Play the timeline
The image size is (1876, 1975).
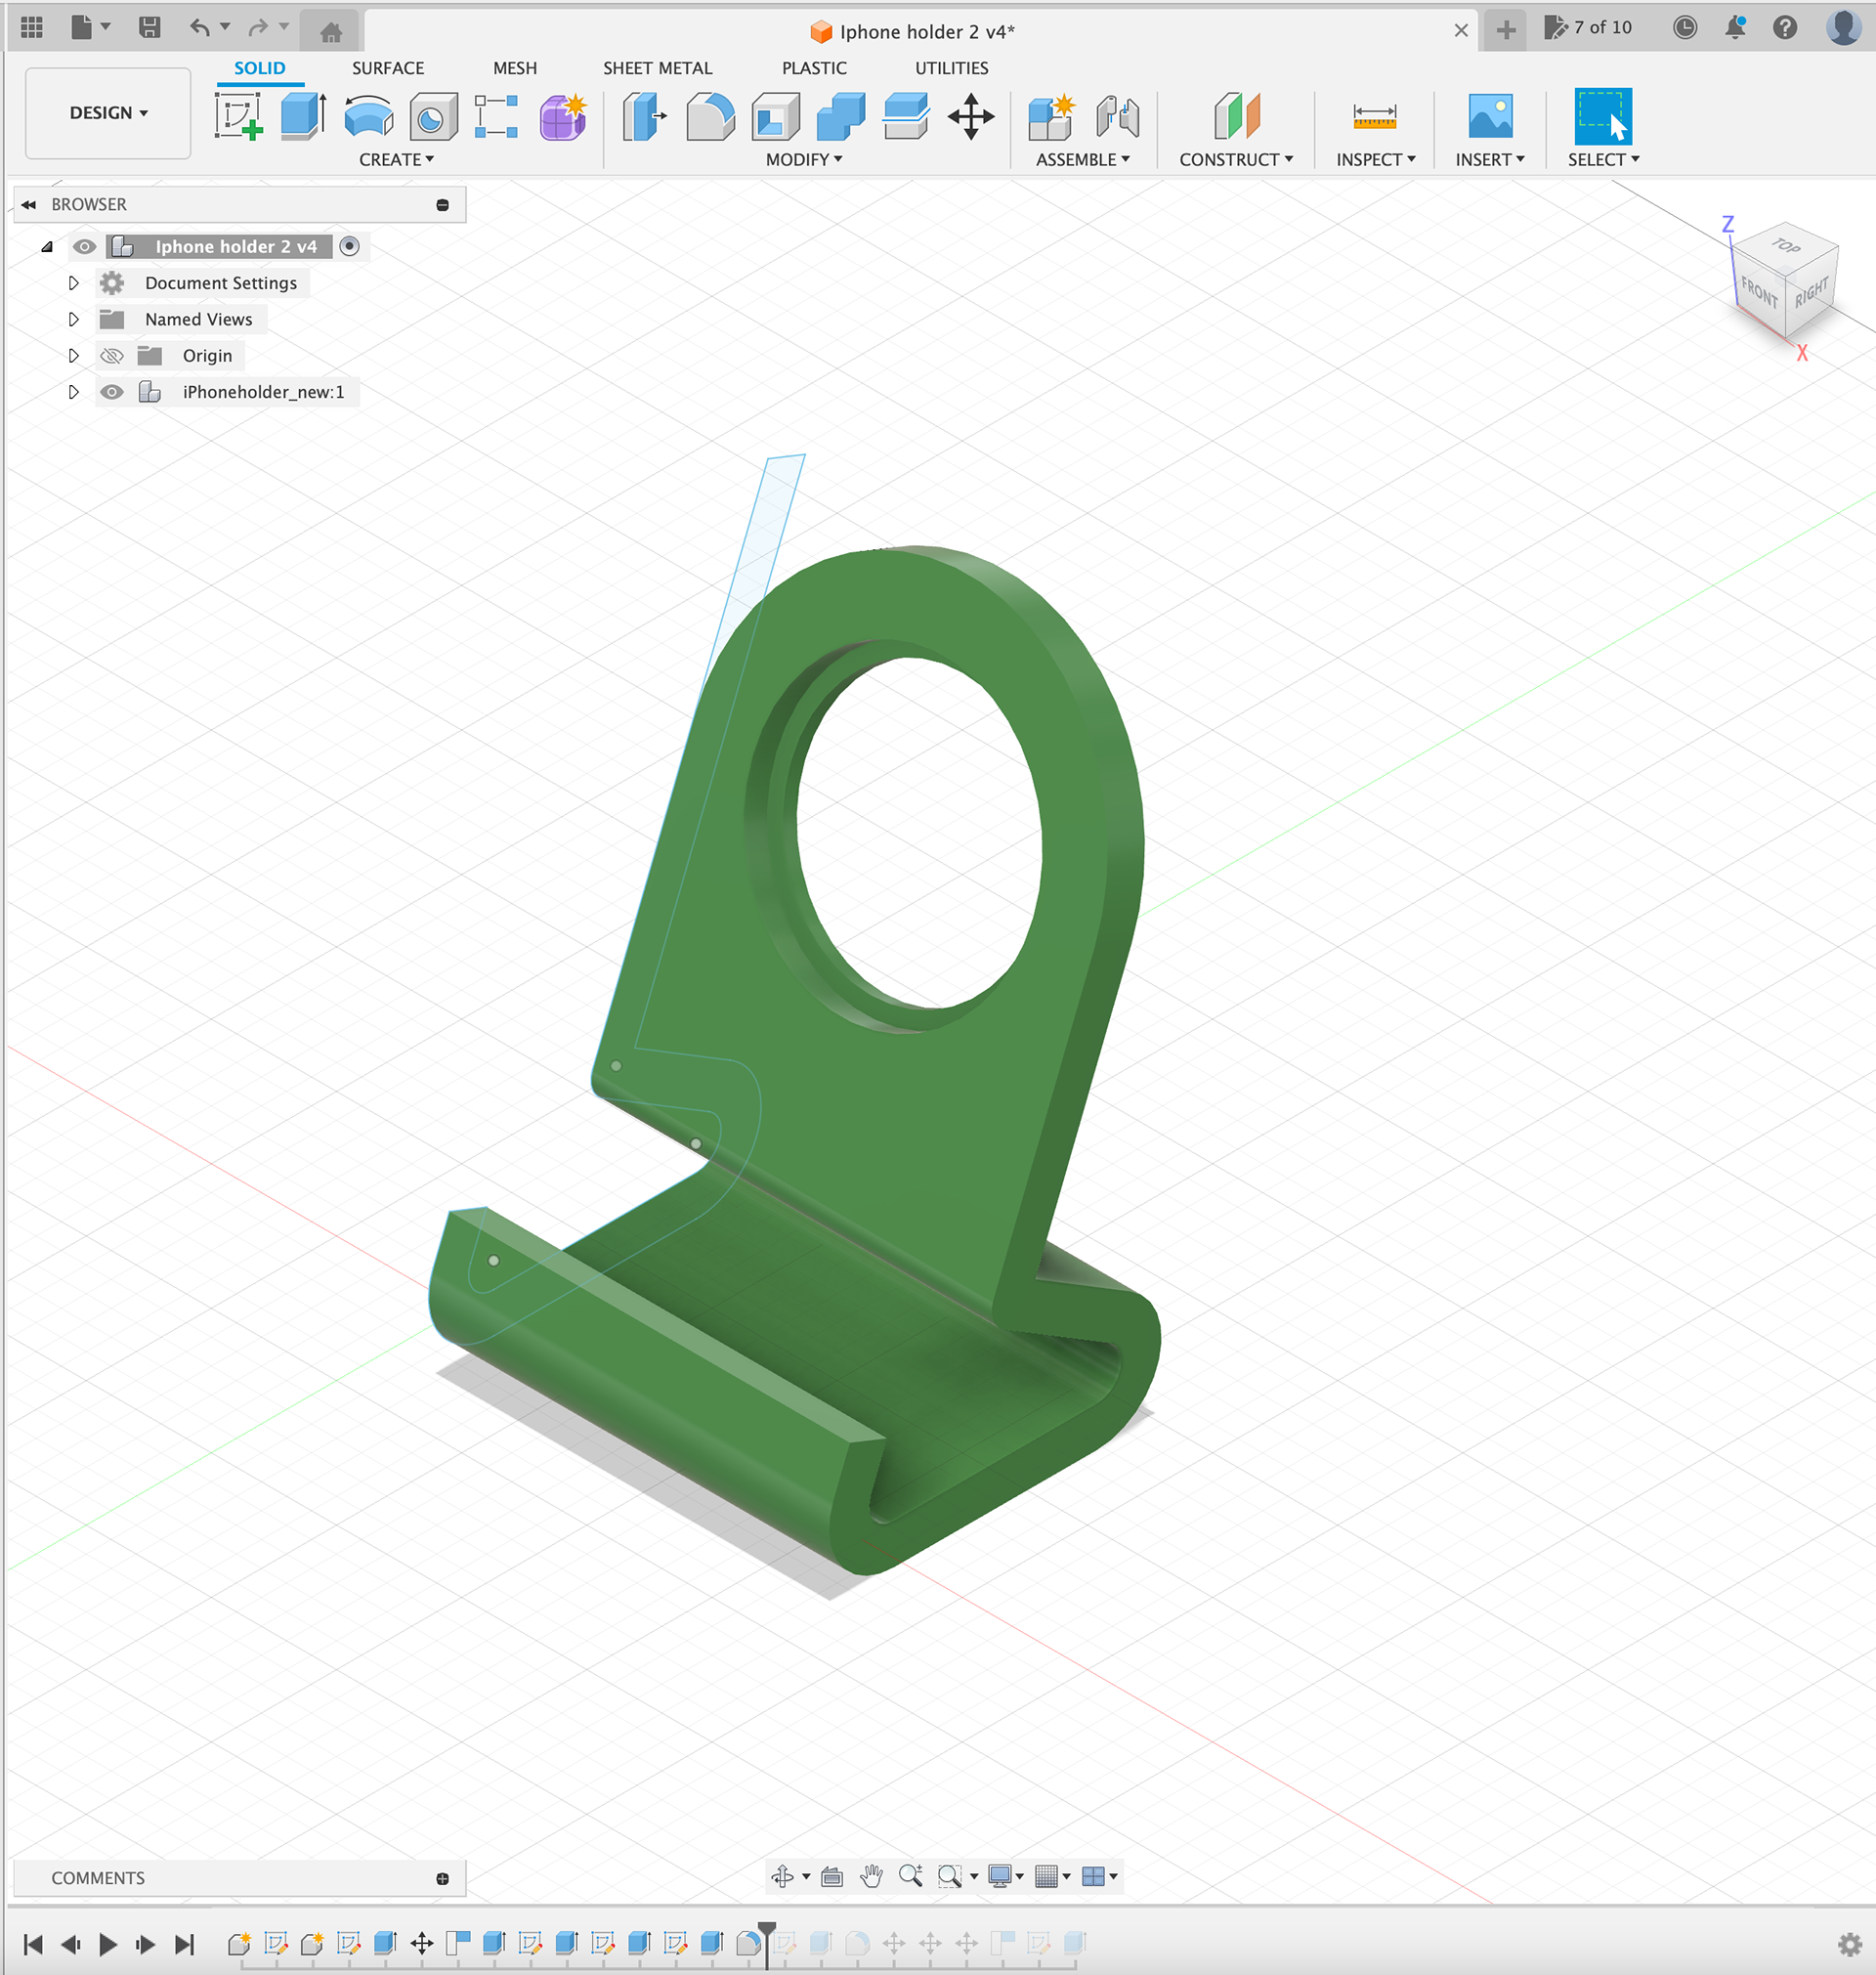109,1944
